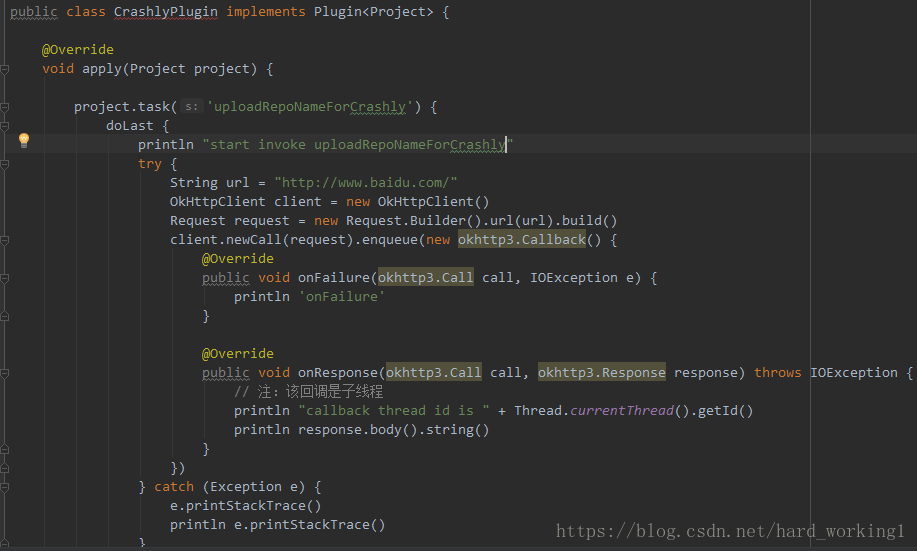Collapse the client.newCall enqueue fold marker
The height and width of the screenshot is (551, 917).
pos(5,240)
